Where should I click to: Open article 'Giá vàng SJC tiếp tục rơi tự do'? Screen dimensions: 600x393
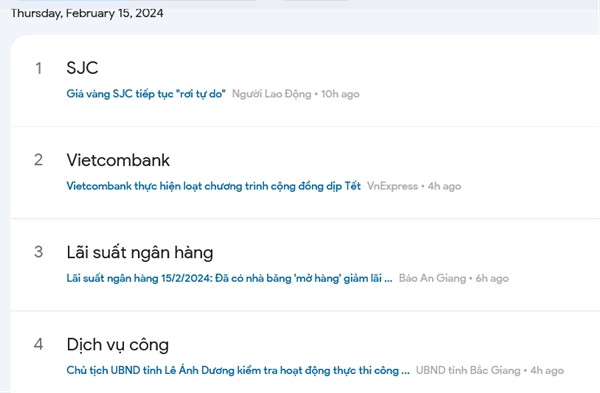click(146, 94)
